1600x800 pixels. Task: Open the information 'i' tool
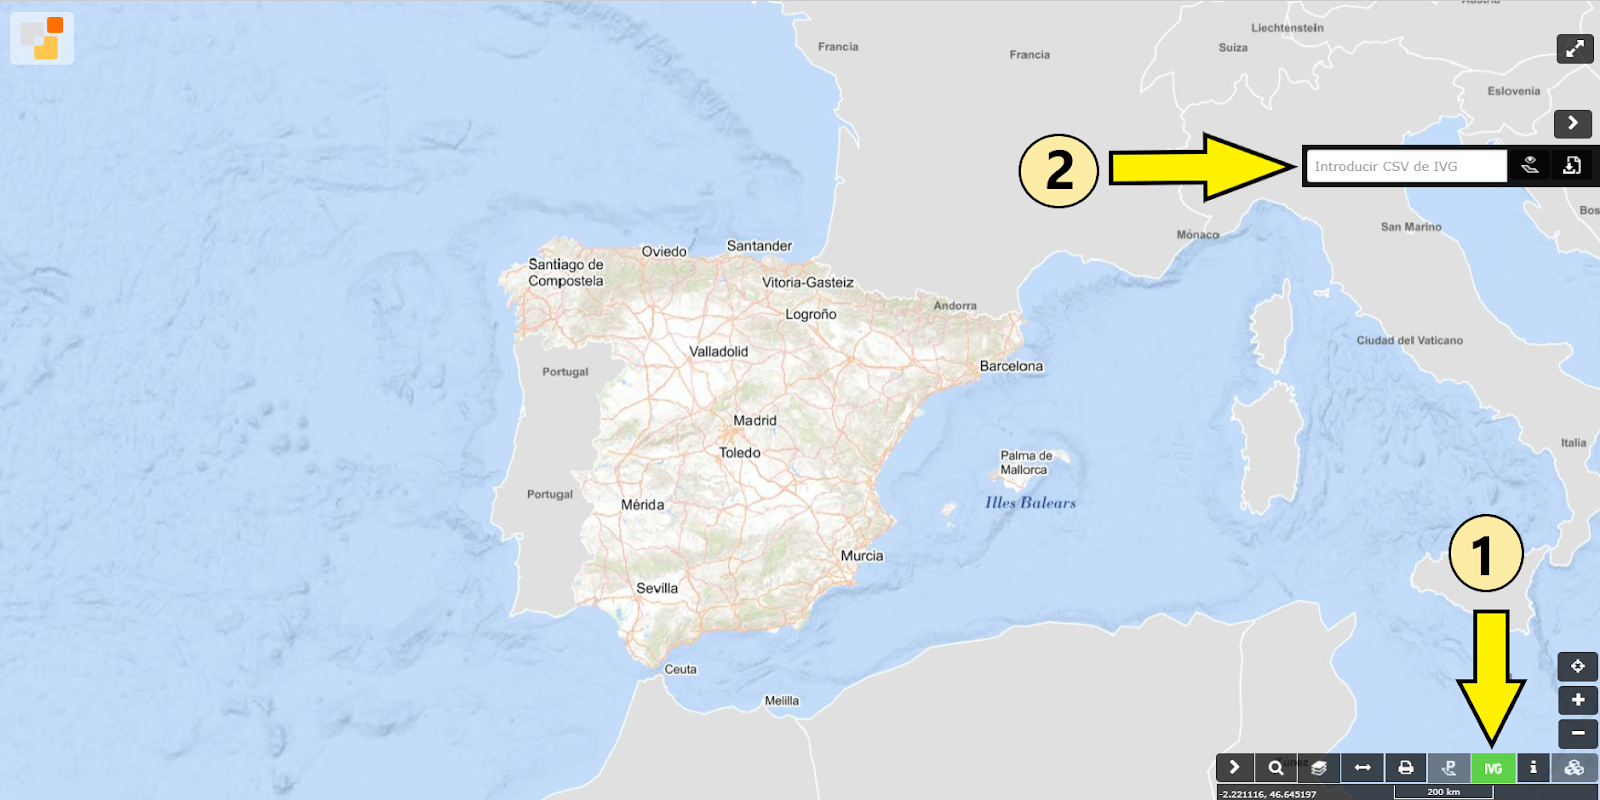click(1533, 767)
